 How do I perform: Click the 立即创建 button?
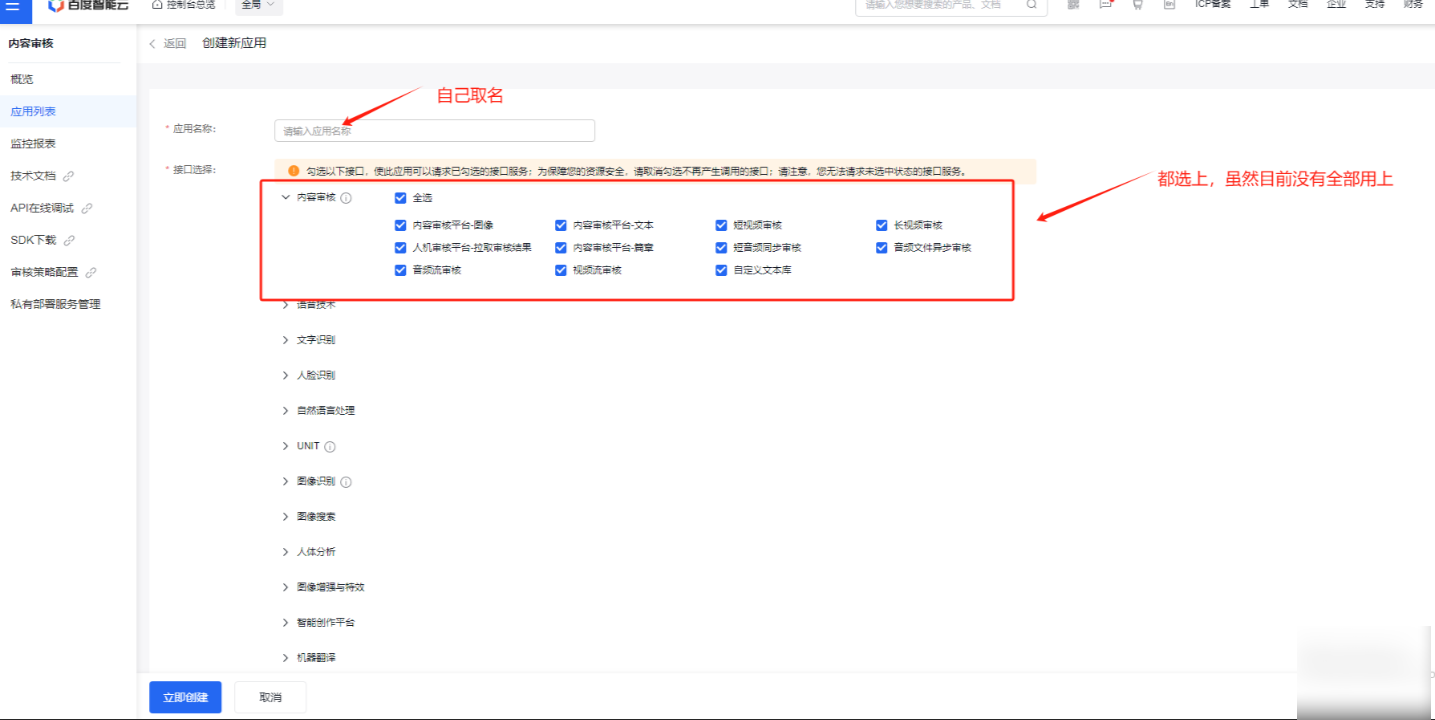185,697
